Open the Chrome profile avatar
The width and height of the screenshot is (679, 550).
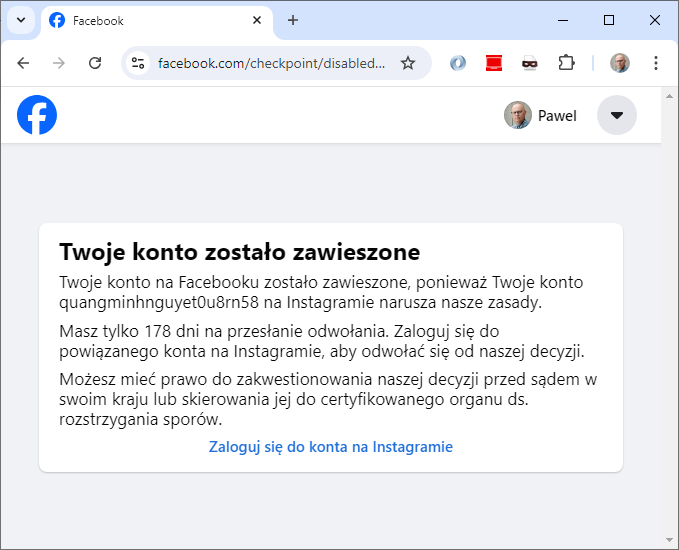620,63
